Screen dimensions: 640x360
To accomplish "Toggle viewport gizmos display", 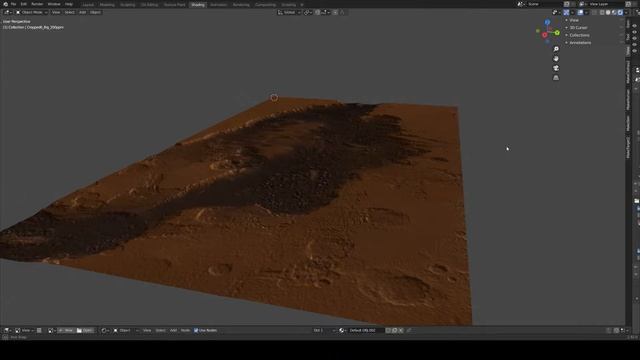I will 566,12.
